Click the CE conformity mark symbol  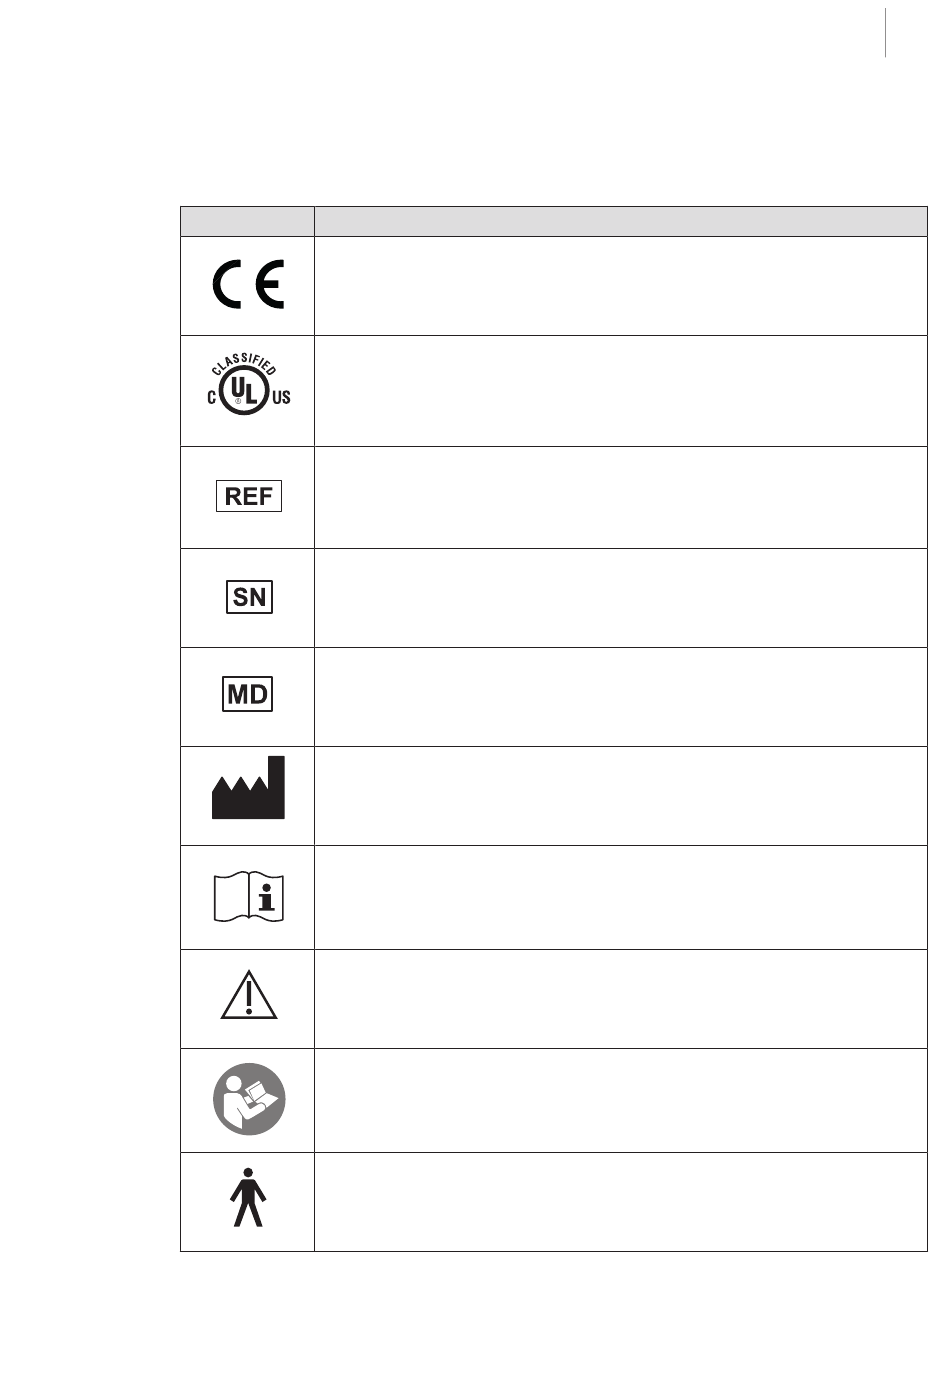coord(248,285)
